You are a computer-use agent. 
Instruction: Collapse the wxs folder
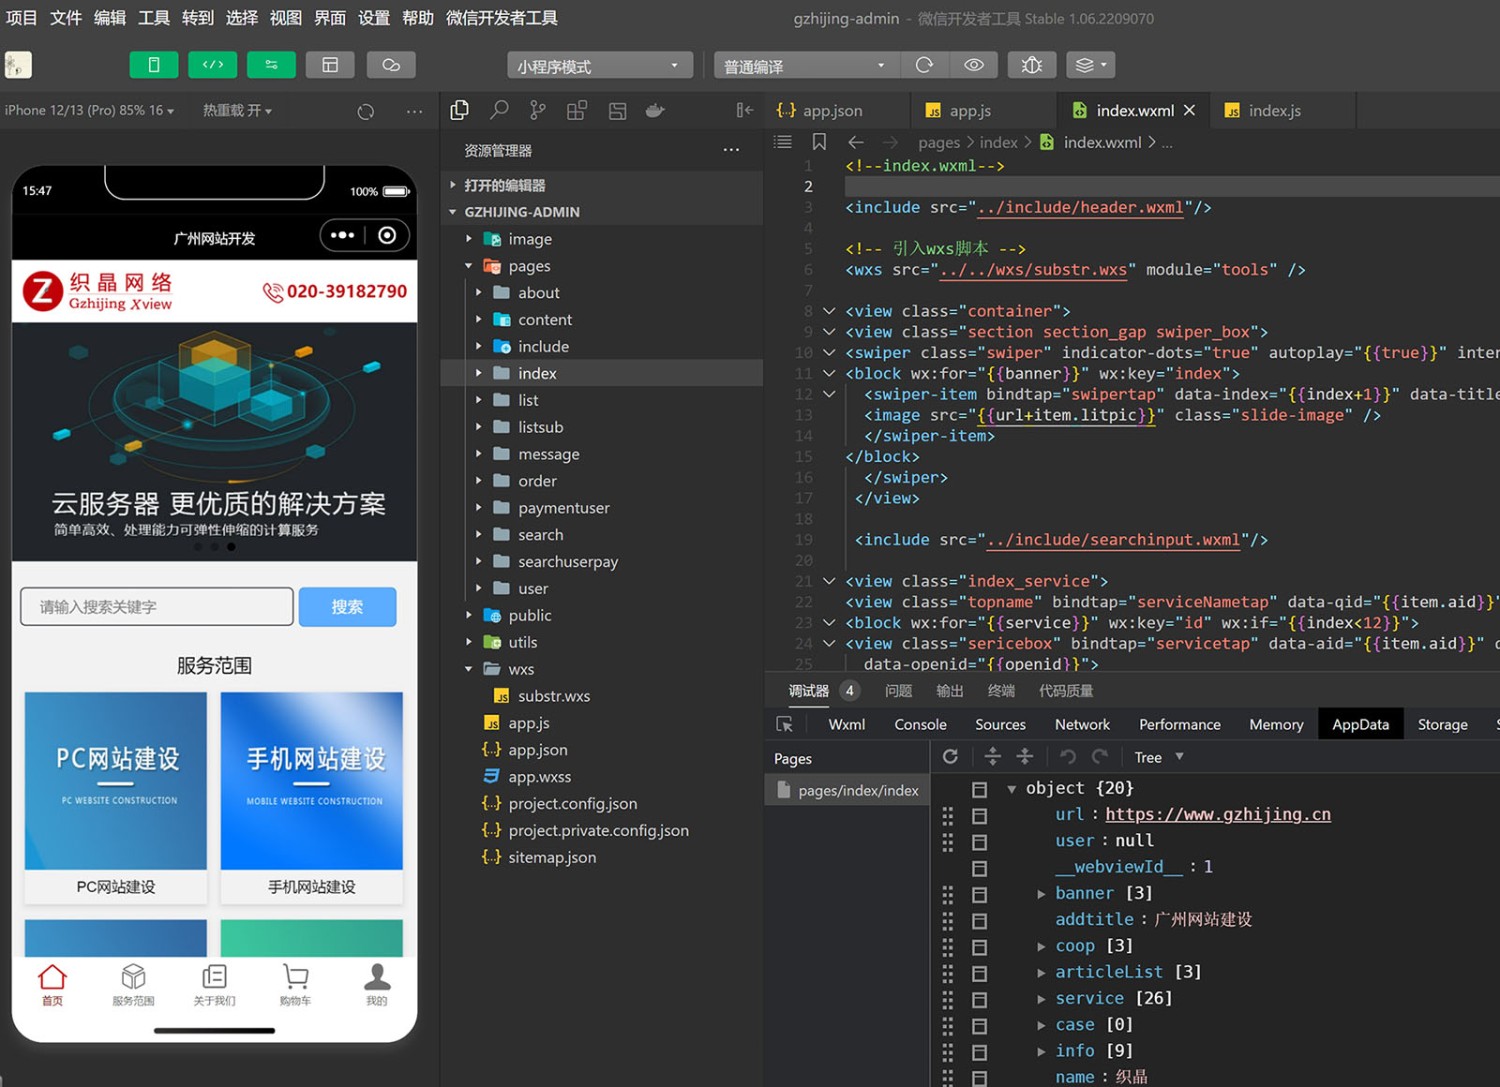tap(601, 669)
